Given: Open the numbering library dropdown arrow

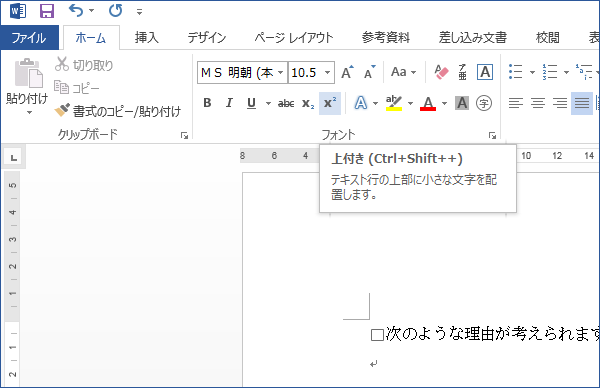Looking at the screenshot, I should (x=566, y=72).
